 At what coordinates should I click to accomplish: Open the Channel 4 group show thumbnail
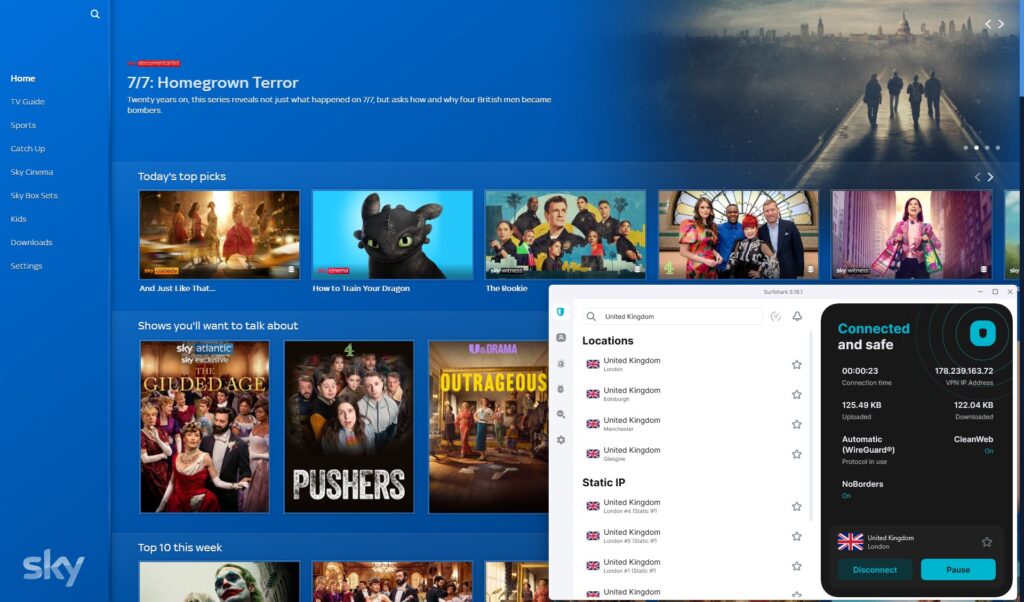coord(739,234)
